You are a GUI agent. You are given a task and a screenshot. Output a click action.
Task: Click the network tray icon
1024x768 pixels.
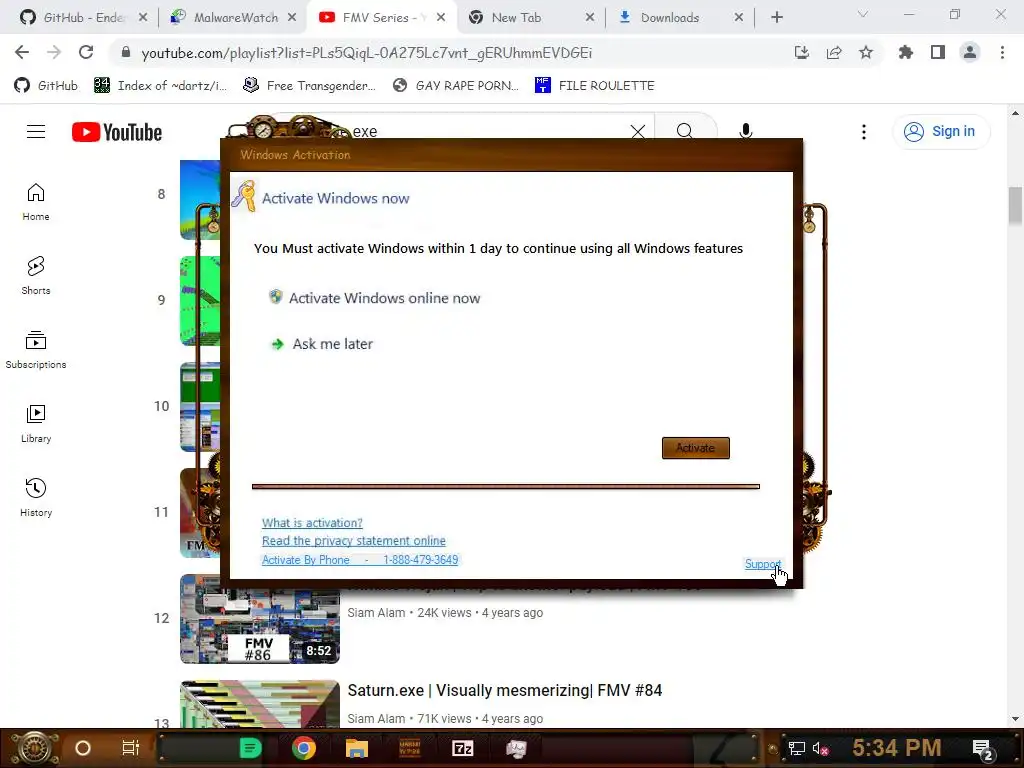pyautogui.click(x=797, y=748)
